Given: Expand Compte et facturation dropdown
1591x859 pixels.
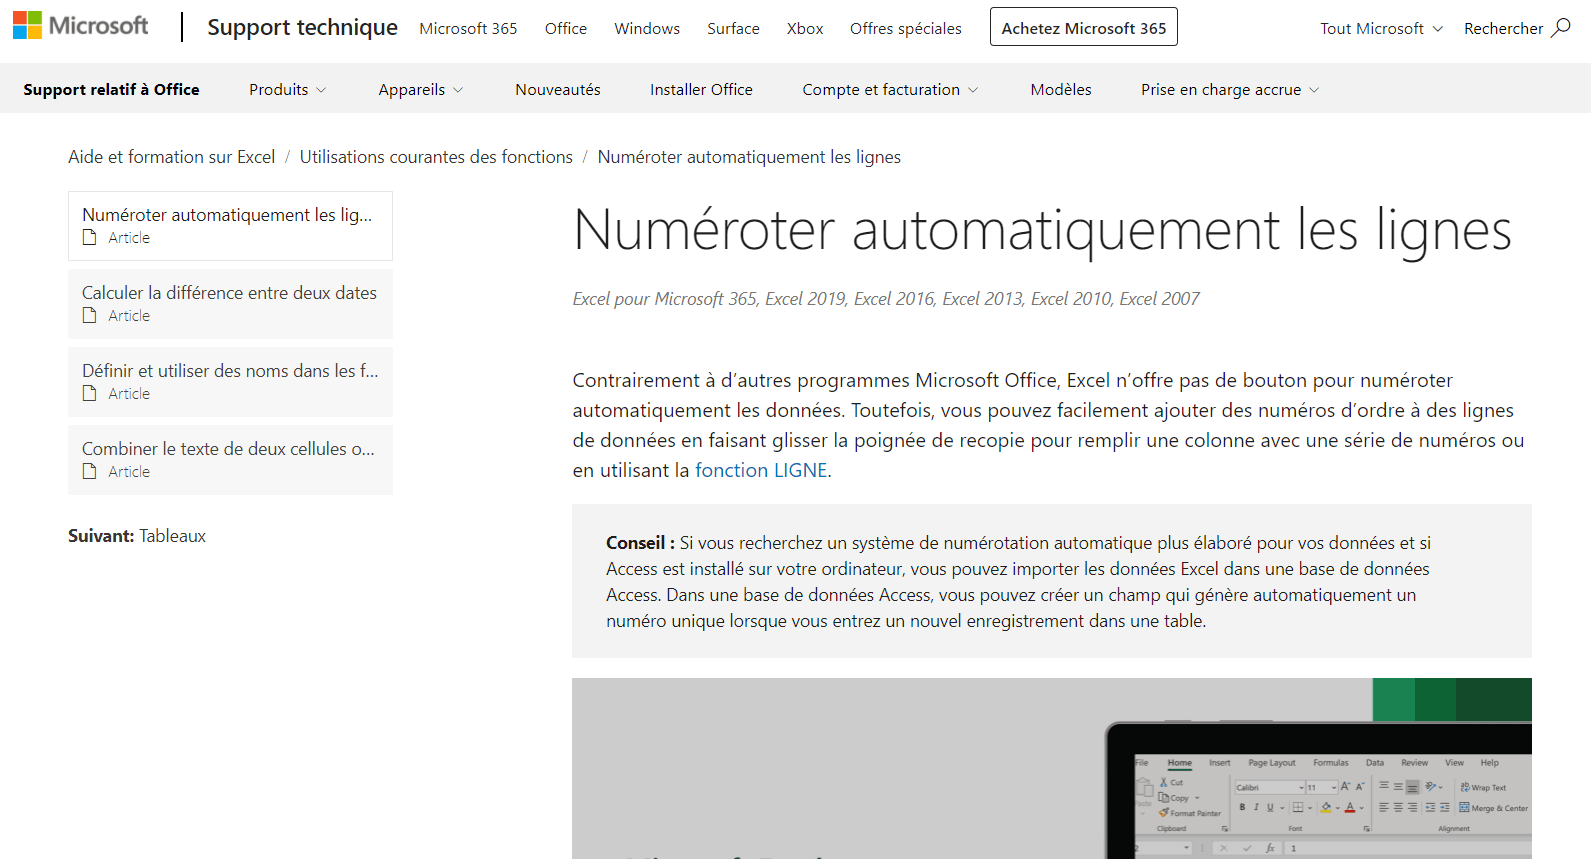Looking at the screenshot, I should tap(890, 89).
